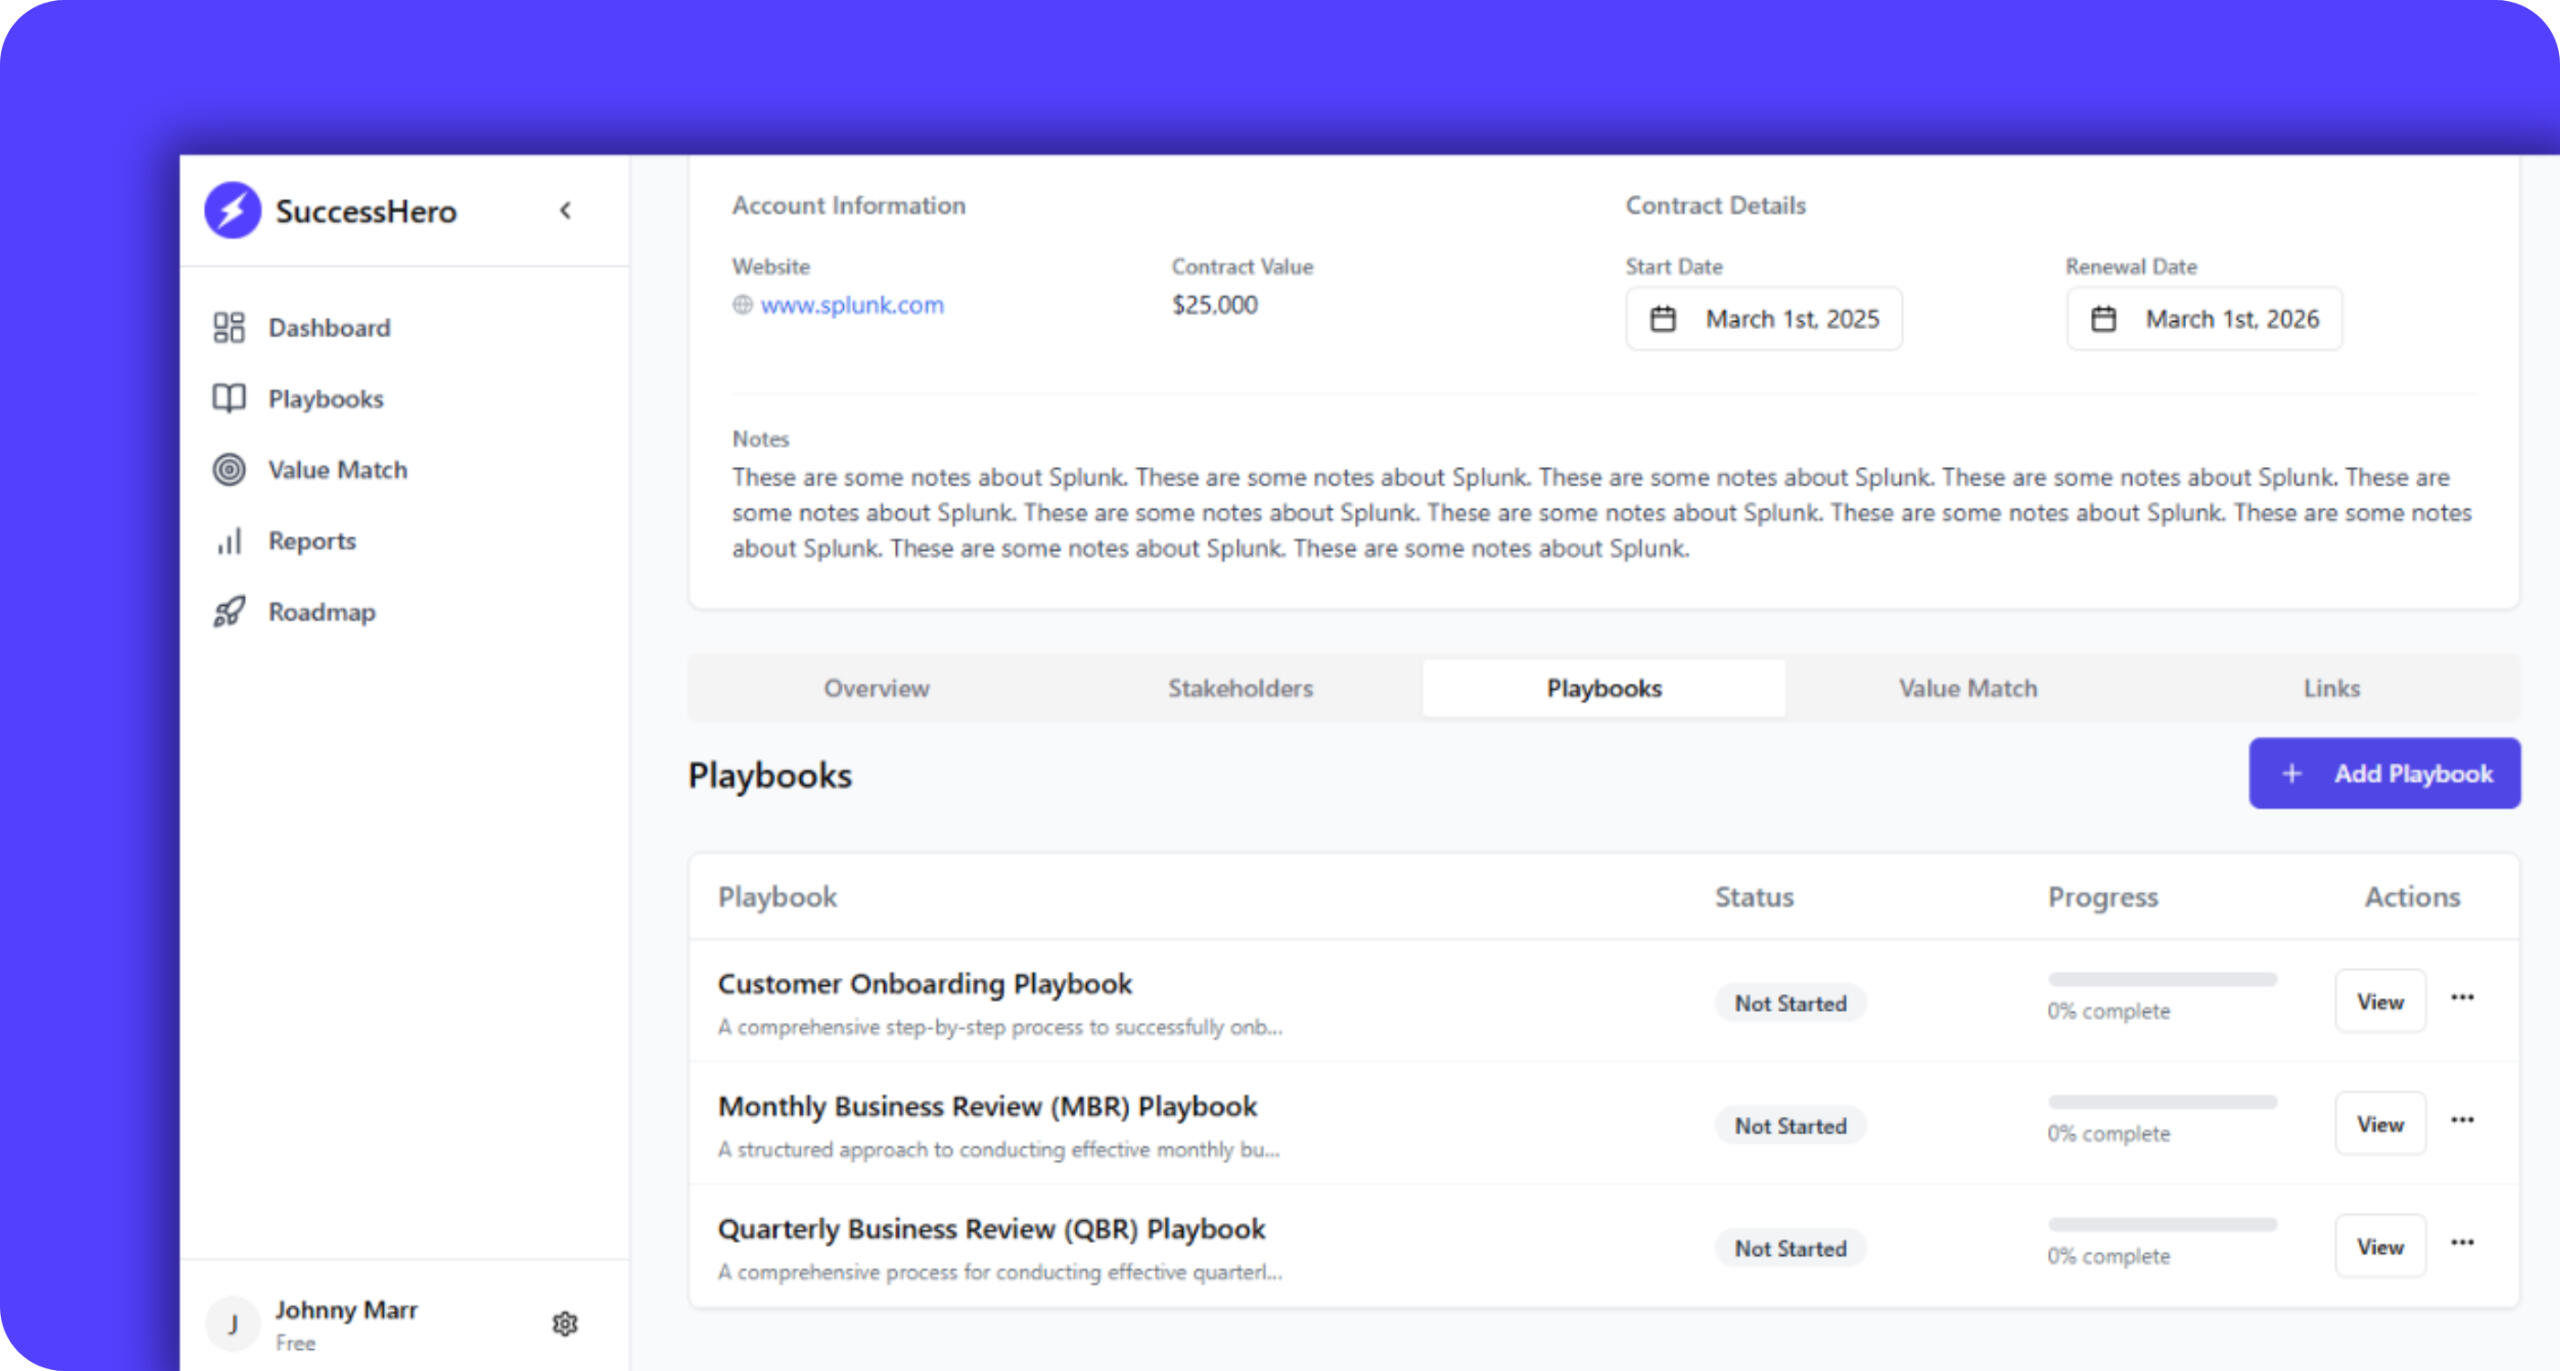The width and height of the screenshot is (2560, 1371).
Task: Switch to the Stakeholders tab
Action: [1240, 688]
